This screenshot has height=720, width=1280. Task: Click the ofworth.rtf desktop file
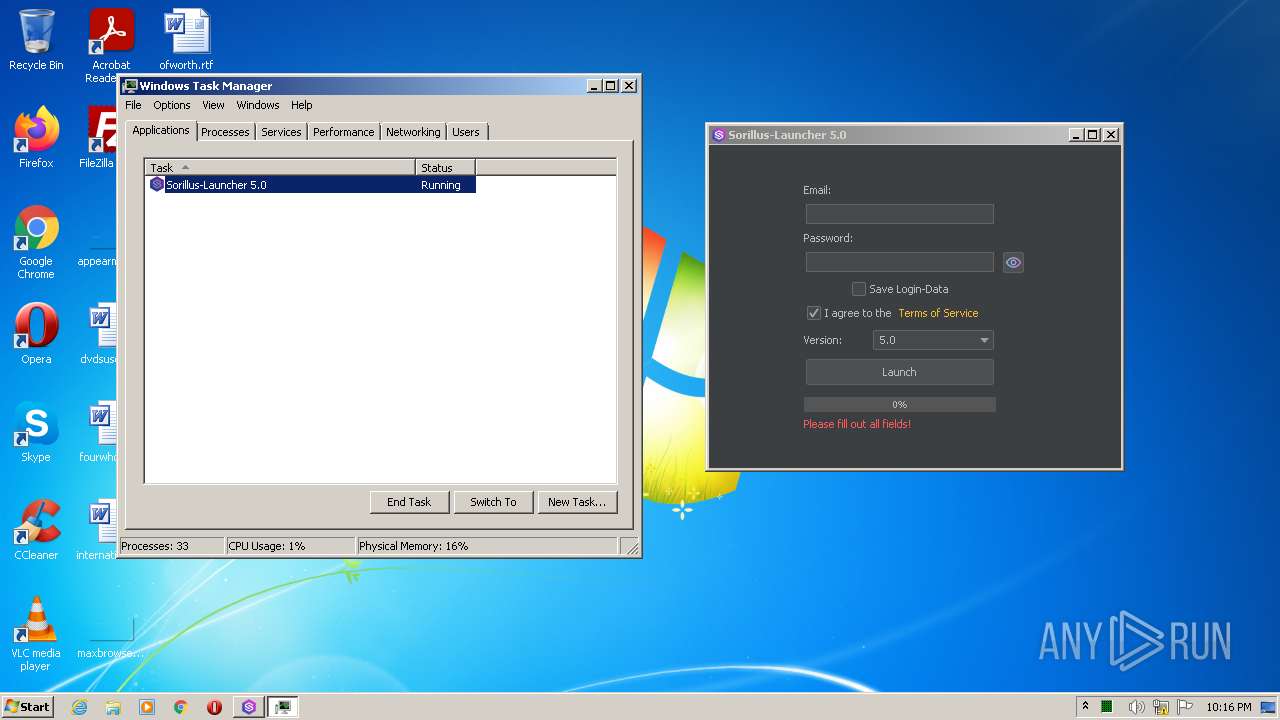186,40
